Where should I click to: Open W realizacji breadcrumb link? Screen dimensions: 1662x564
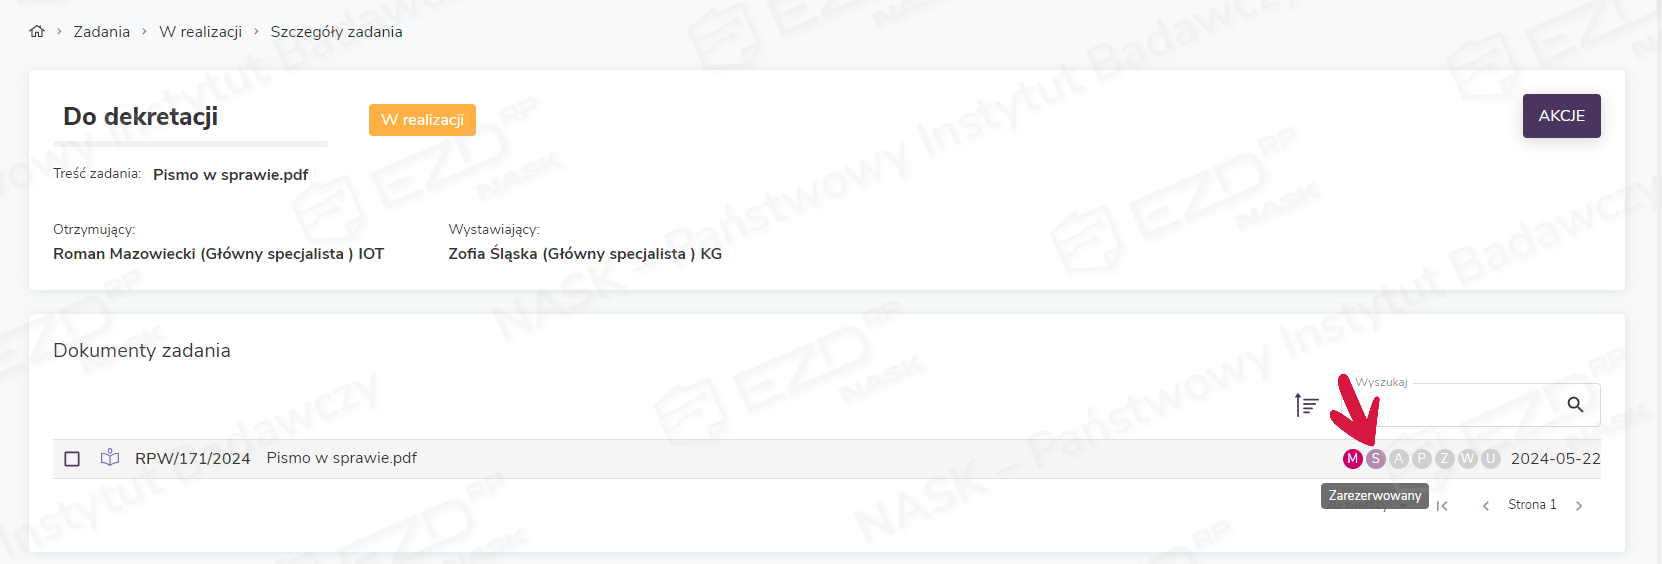click(200, 32)
